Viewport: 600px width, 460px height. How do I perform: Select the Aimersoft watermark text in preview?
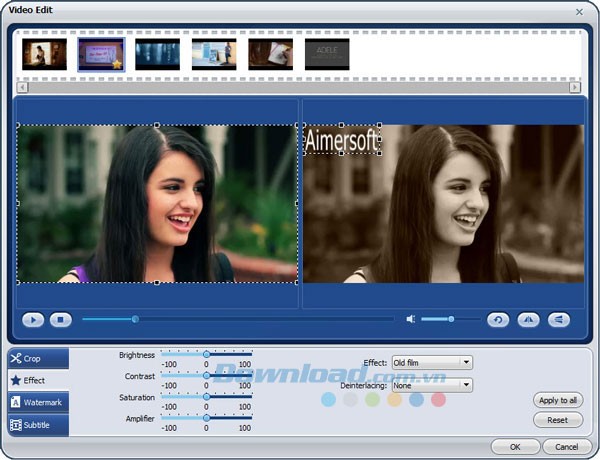341,140
